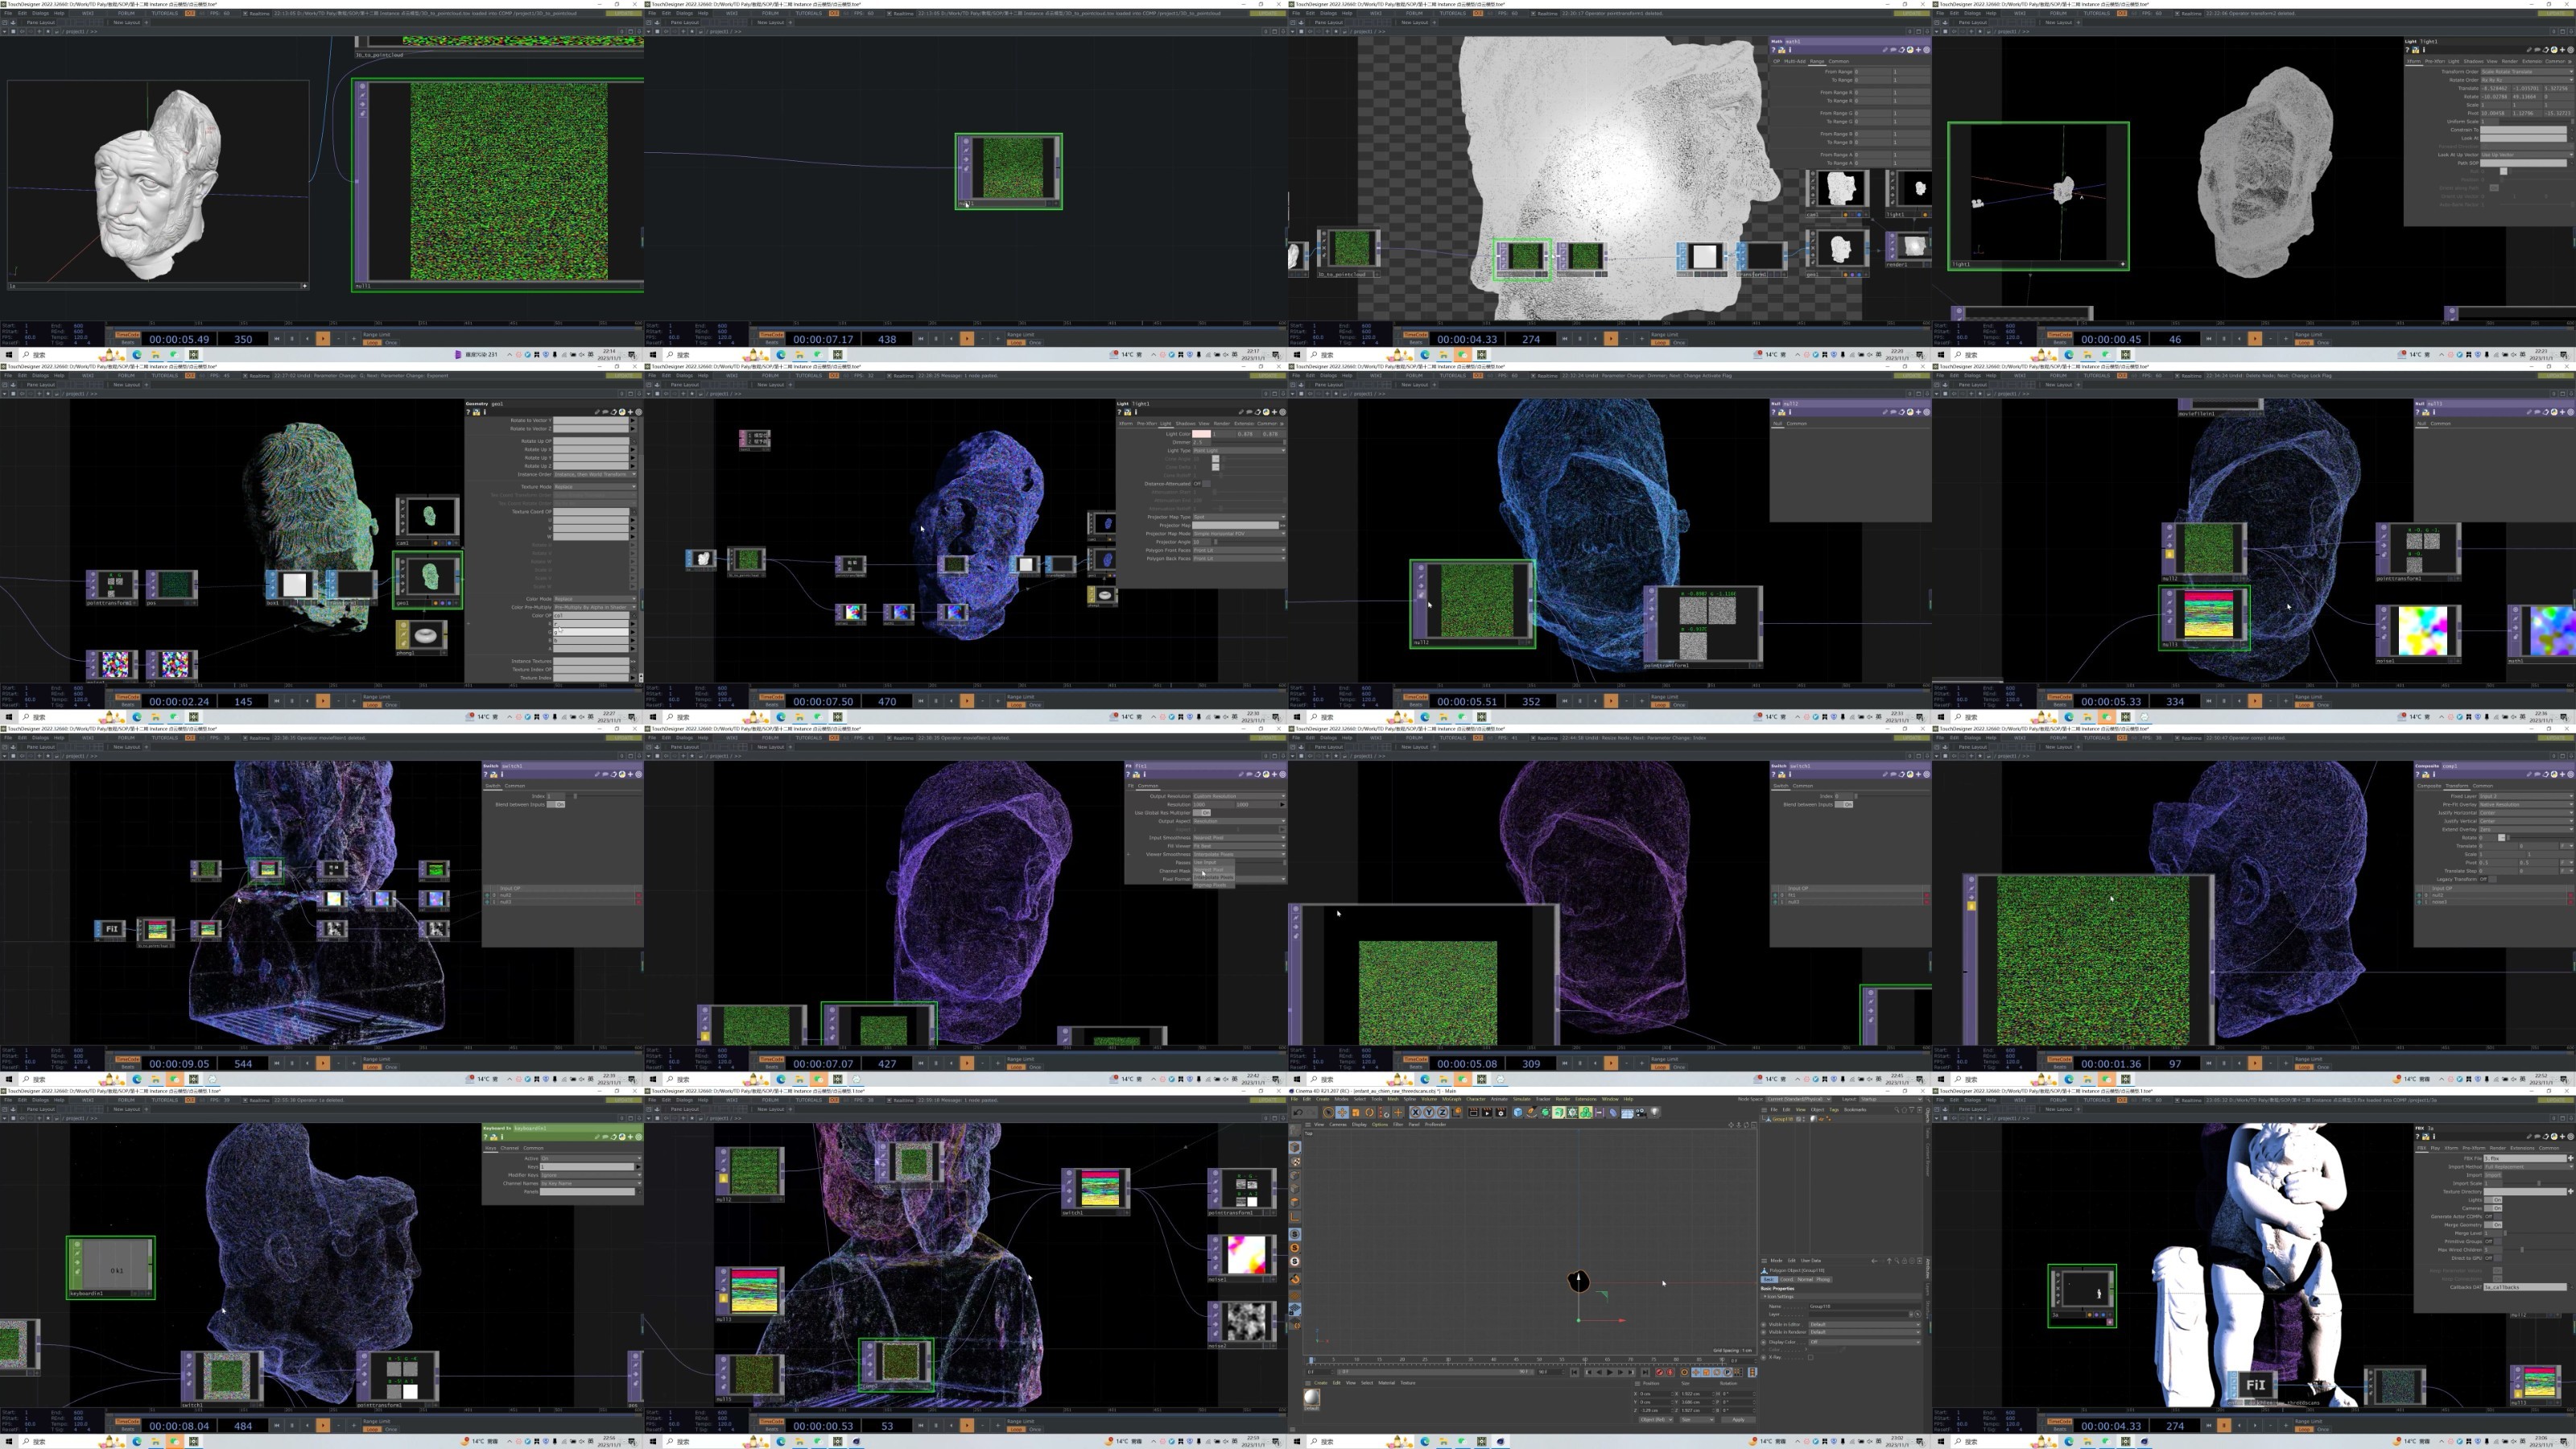Open the Display Color dropdown in Cinema 4D

coord(1863,1342)
